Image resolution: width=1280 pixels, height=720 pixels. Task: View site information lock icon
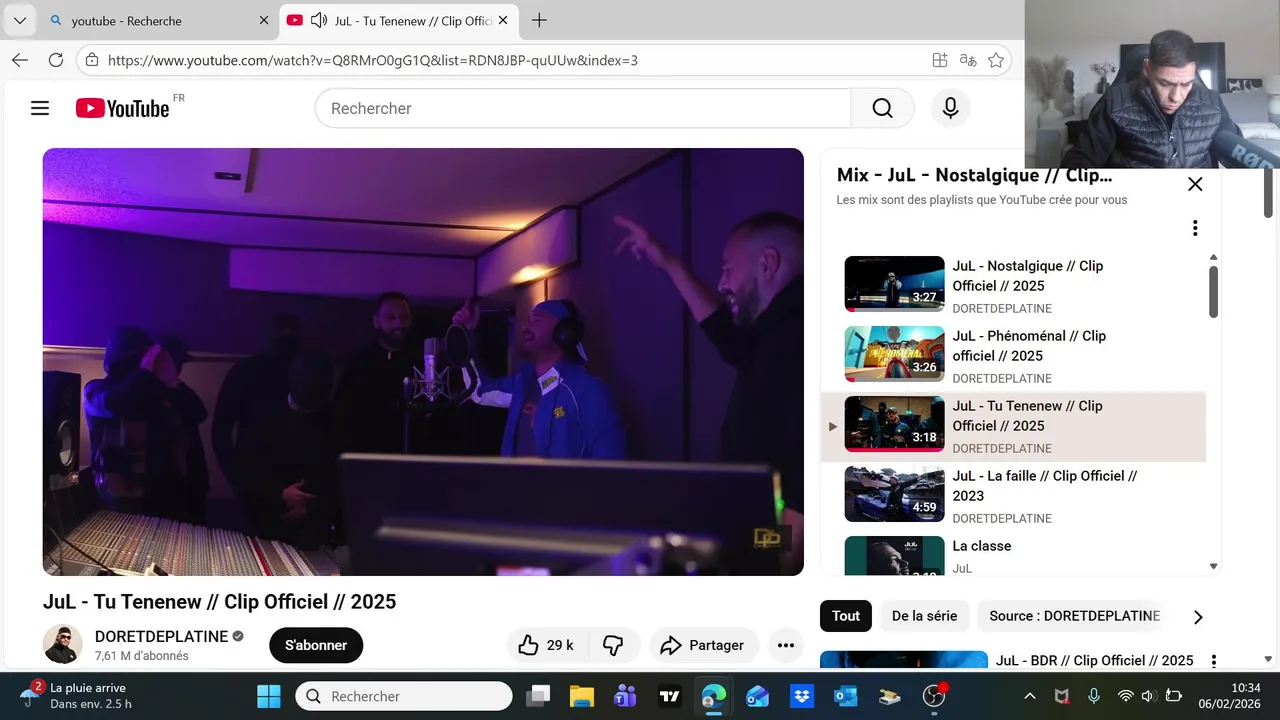pos(91,60)
